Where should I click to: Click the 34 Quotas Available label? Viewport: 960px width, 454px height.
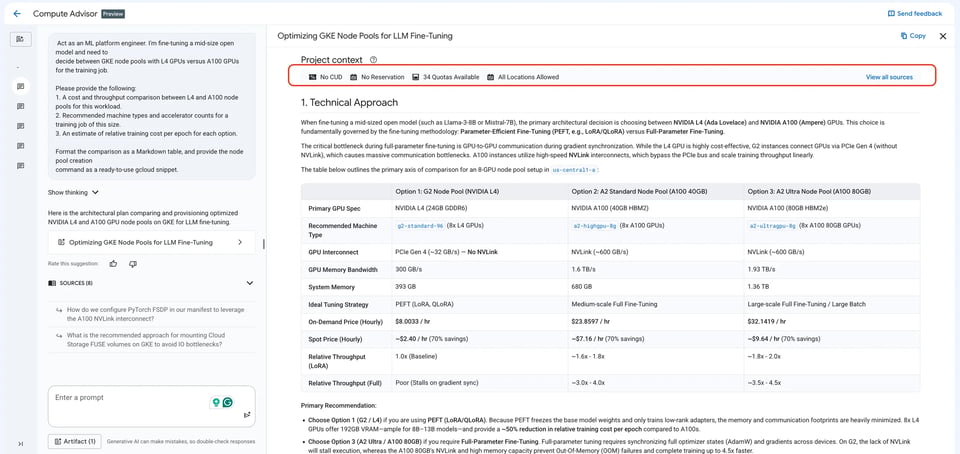tap(451, 77)
